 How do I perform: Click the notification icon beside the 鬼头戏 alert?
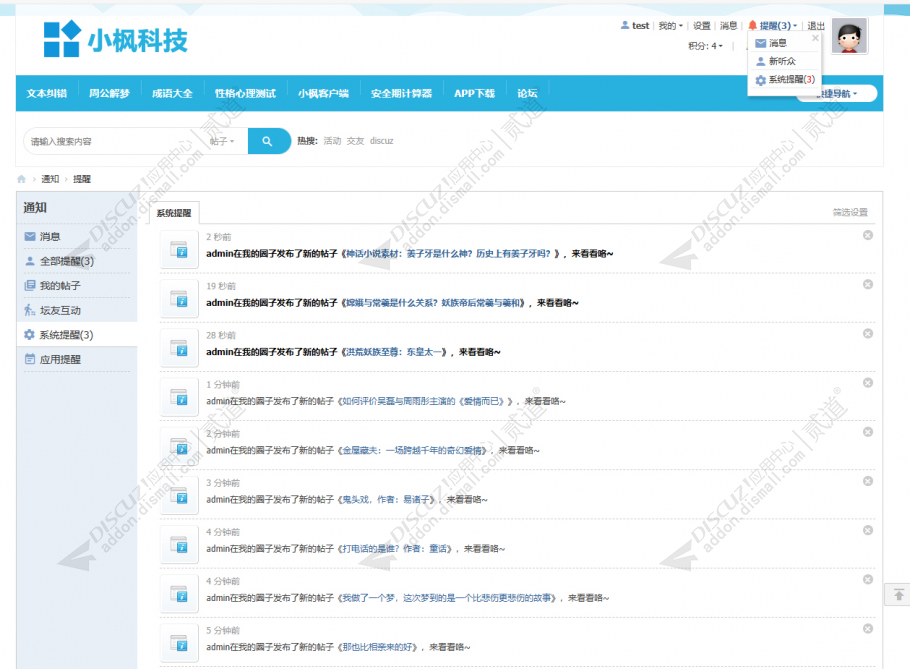click(x=179, y=496)
